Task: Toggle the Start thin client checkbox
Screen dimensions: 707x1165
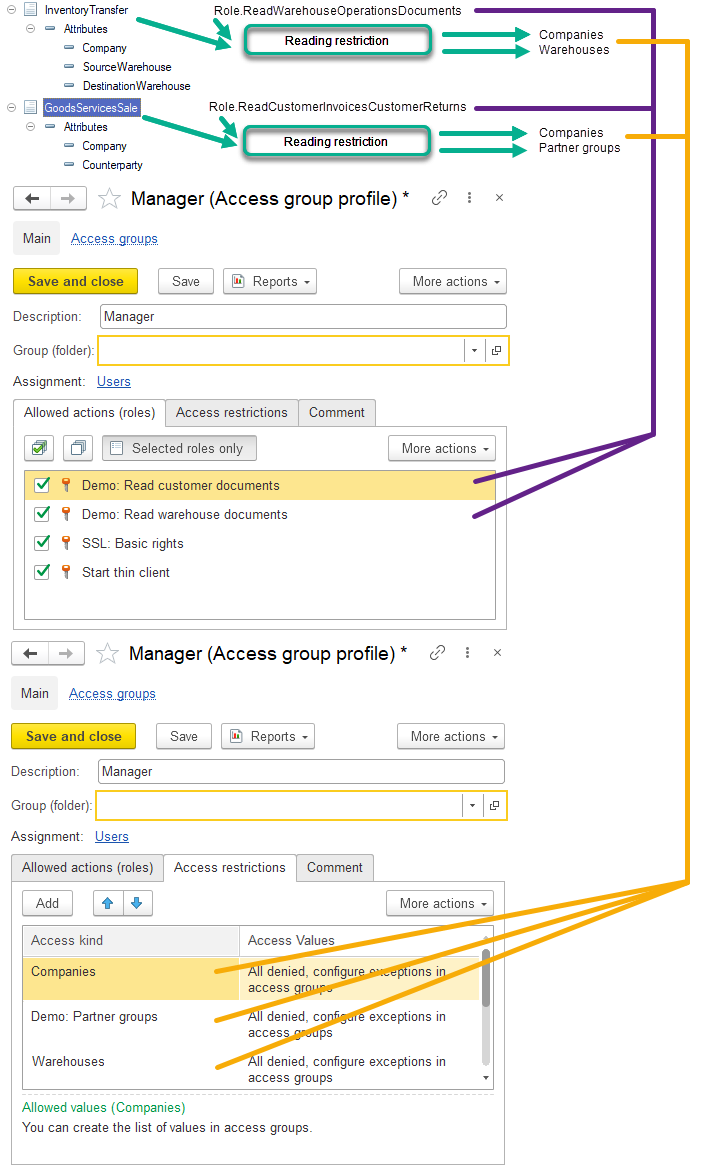Action: (42, 572)
